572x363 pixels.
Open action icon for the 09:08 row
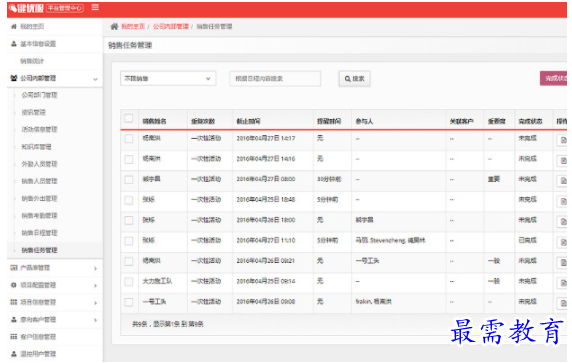(x=563, y=303)
